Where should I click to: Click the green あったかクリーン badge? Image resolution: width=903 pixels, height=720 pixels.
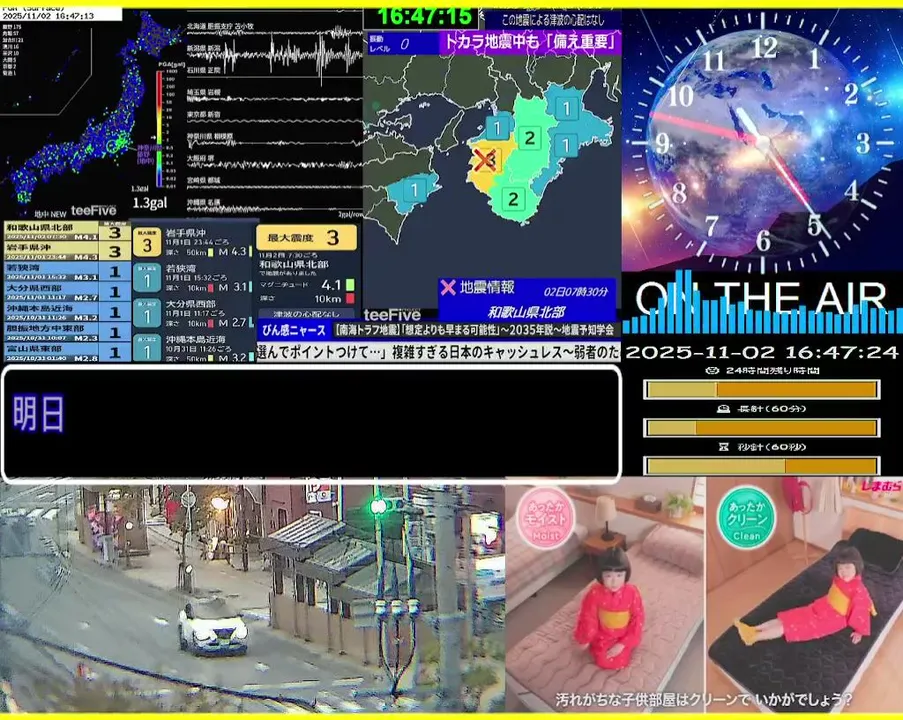(746, 518)
